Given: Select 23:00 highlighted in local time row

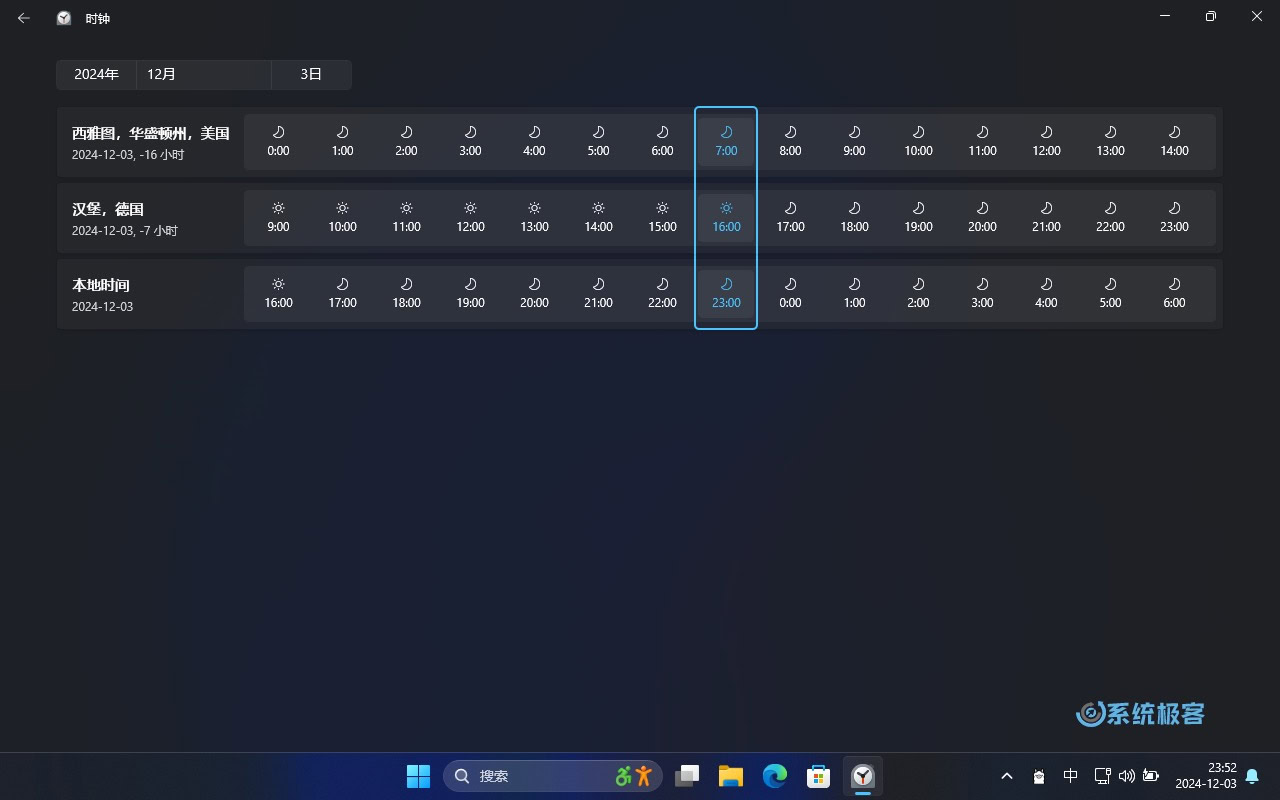Looking at the screenshot, I should click(x=726, y=294).
